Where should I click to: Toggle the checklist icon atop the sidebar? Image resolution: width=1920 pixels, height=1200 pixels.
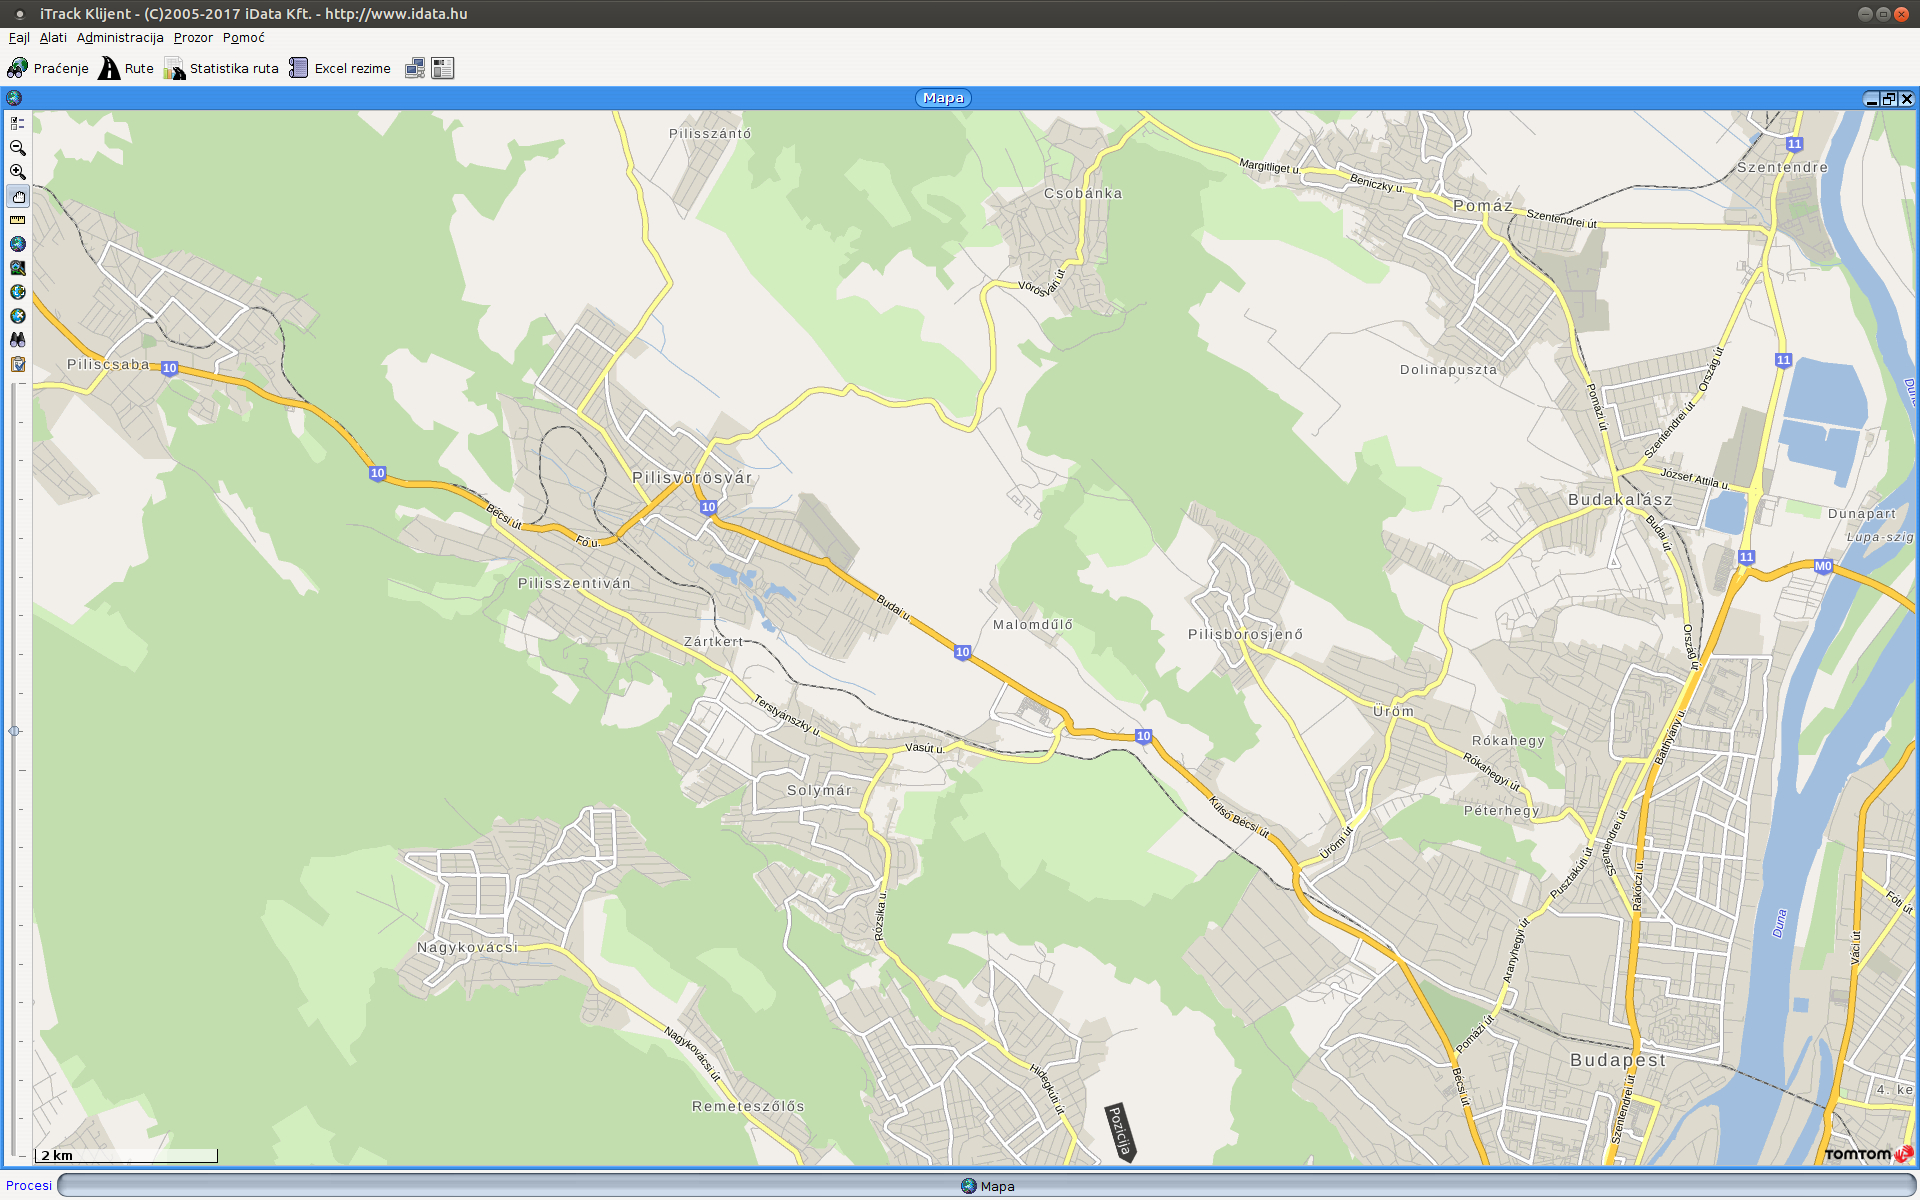(x=17, y=124)
